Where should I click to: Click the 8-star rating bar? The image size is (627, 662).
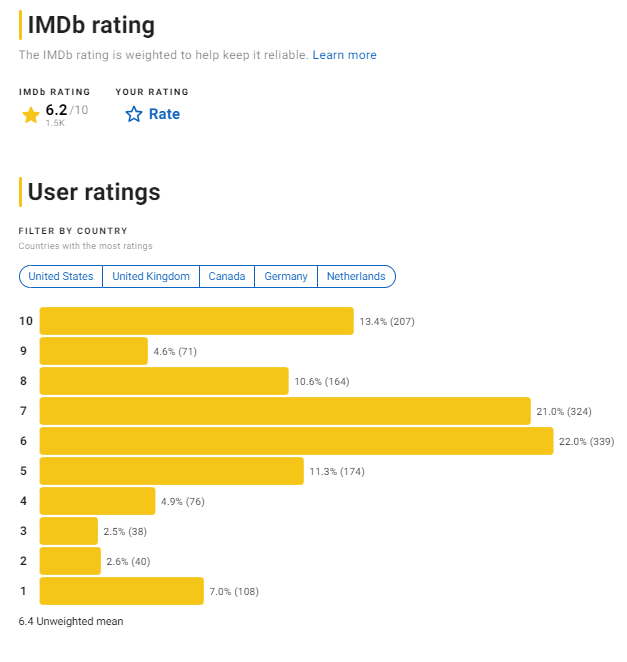point(164,381)
